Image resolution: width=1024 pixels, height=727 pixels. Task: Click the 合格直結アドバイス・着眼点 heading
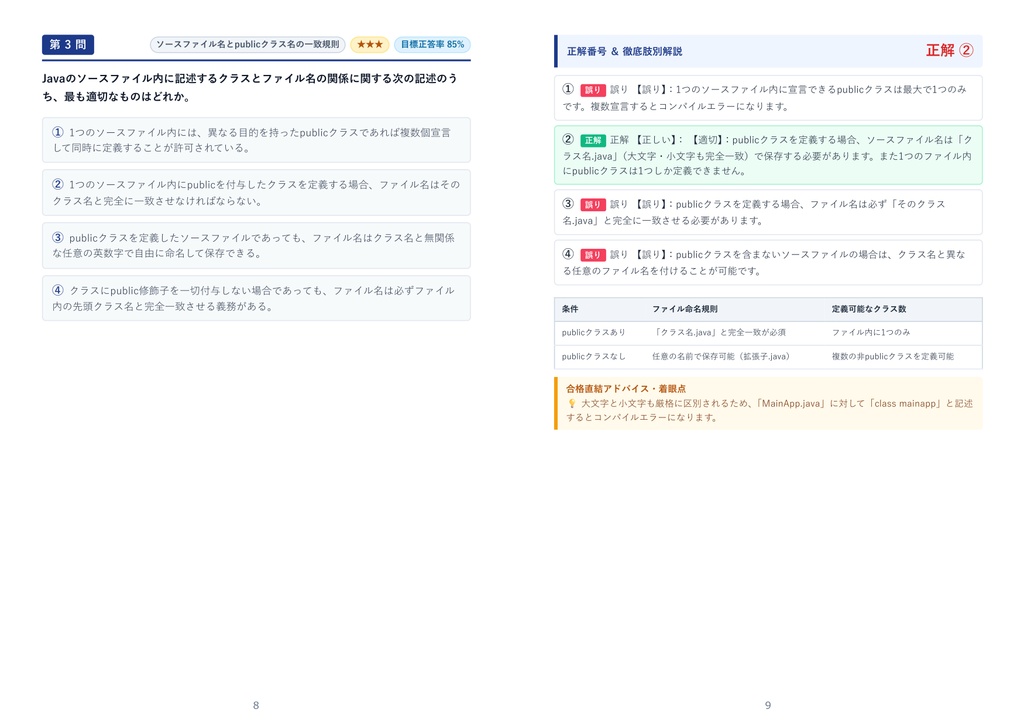click(x=626, y=389)
